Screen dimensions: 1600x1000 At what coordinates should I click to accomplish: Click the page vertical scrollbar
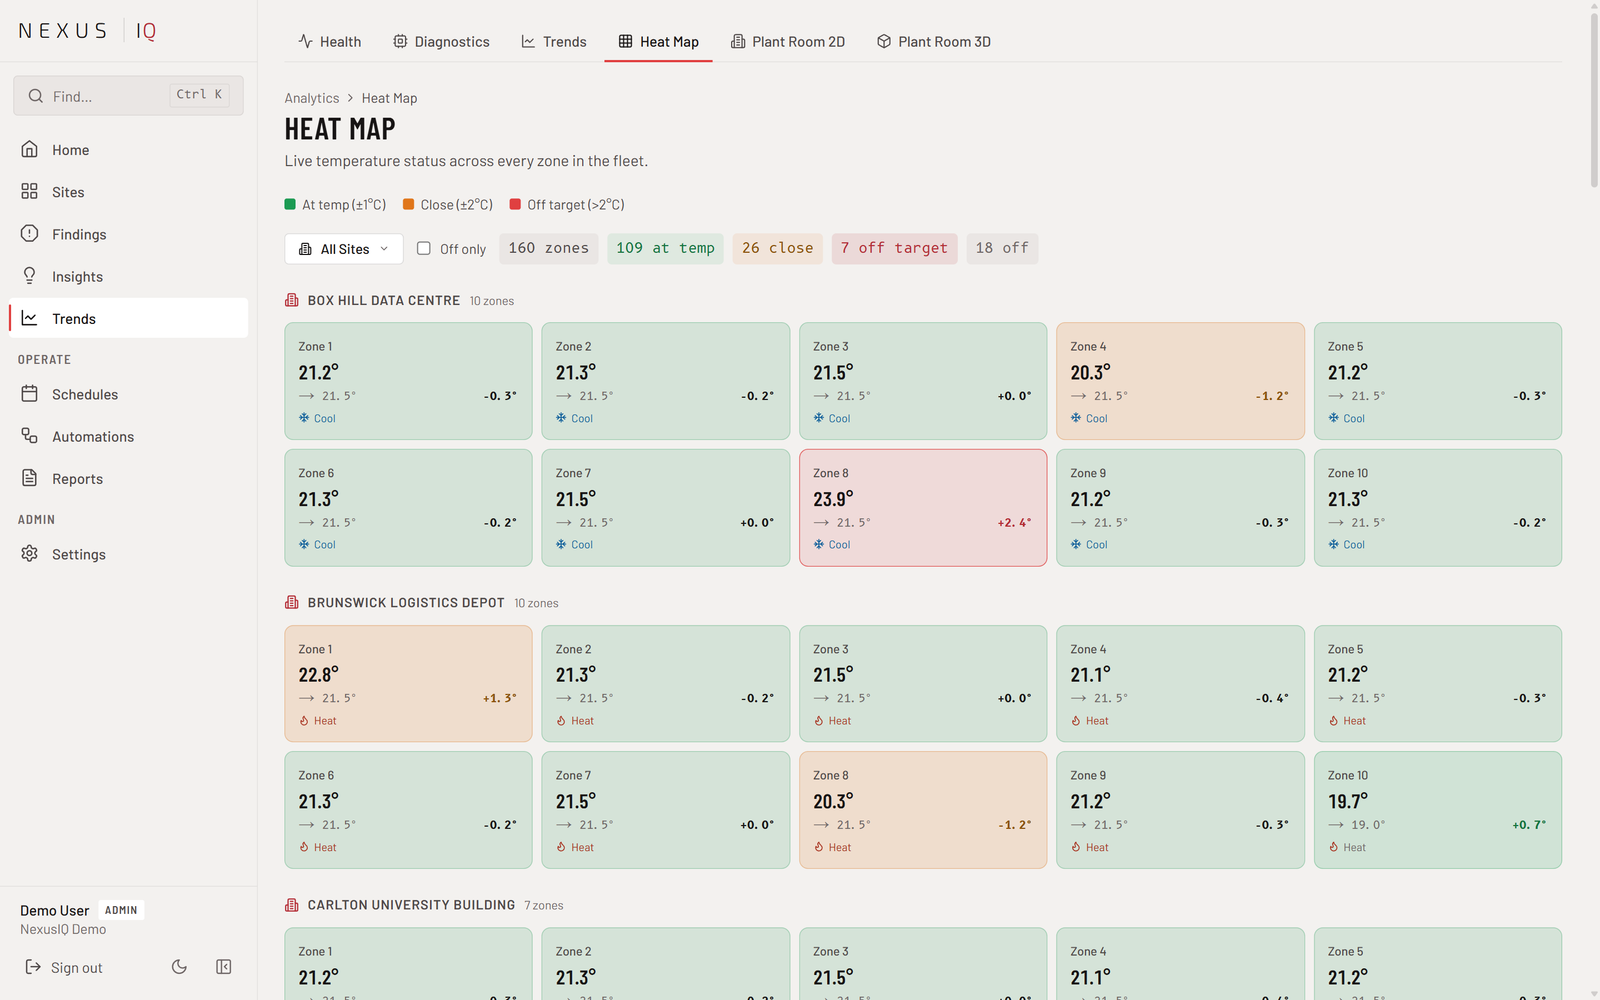(x=1594, y=100)
